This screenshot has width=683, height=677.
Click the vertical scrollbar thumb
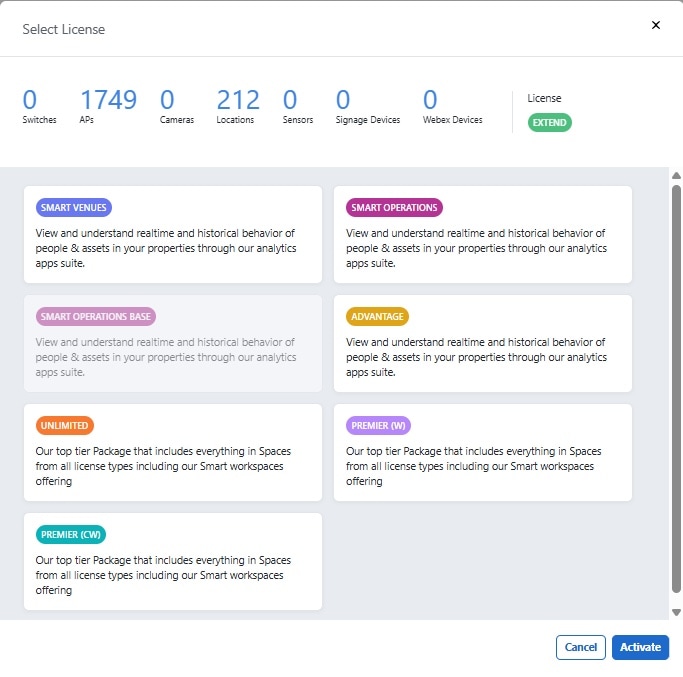tap(676, 390)
